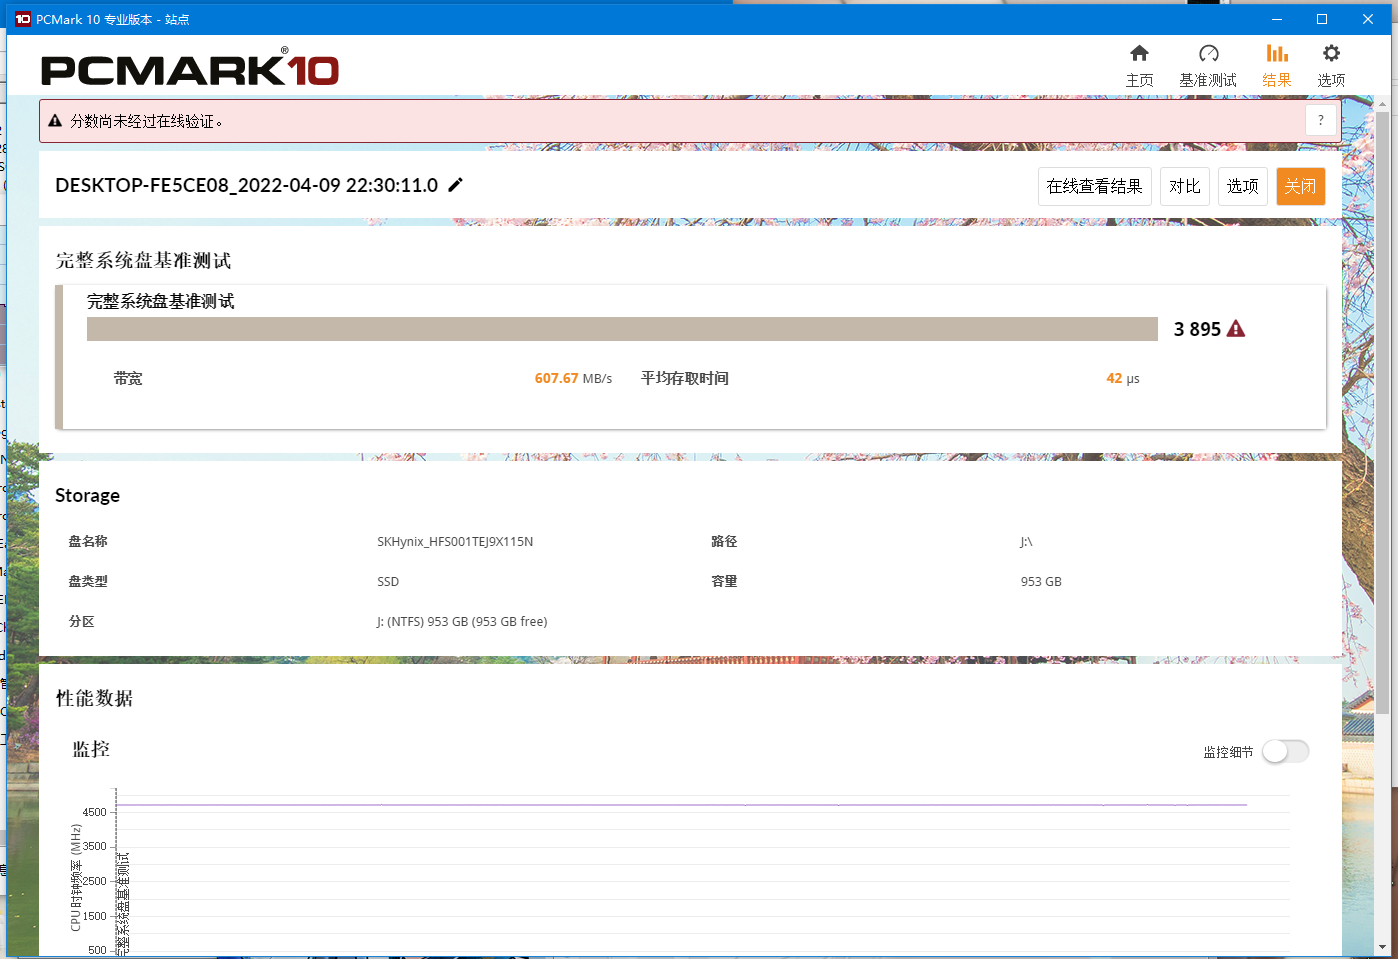
Task: Click the result title DESKTOP-FE5CE08_2022-04-09
Action: (x=246, y=185)
